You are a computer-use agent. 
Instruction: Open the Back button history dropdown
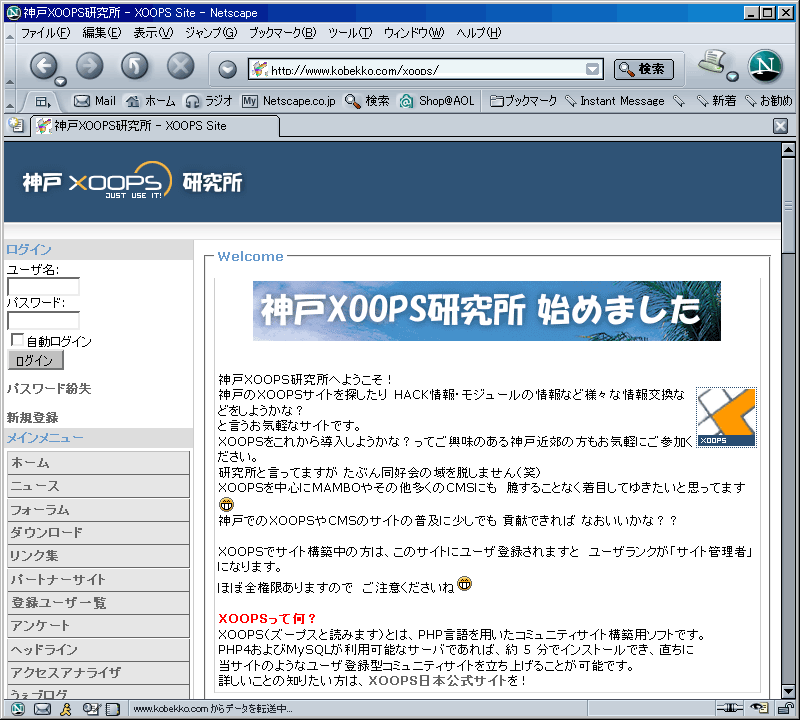click(x=61, y=81)
